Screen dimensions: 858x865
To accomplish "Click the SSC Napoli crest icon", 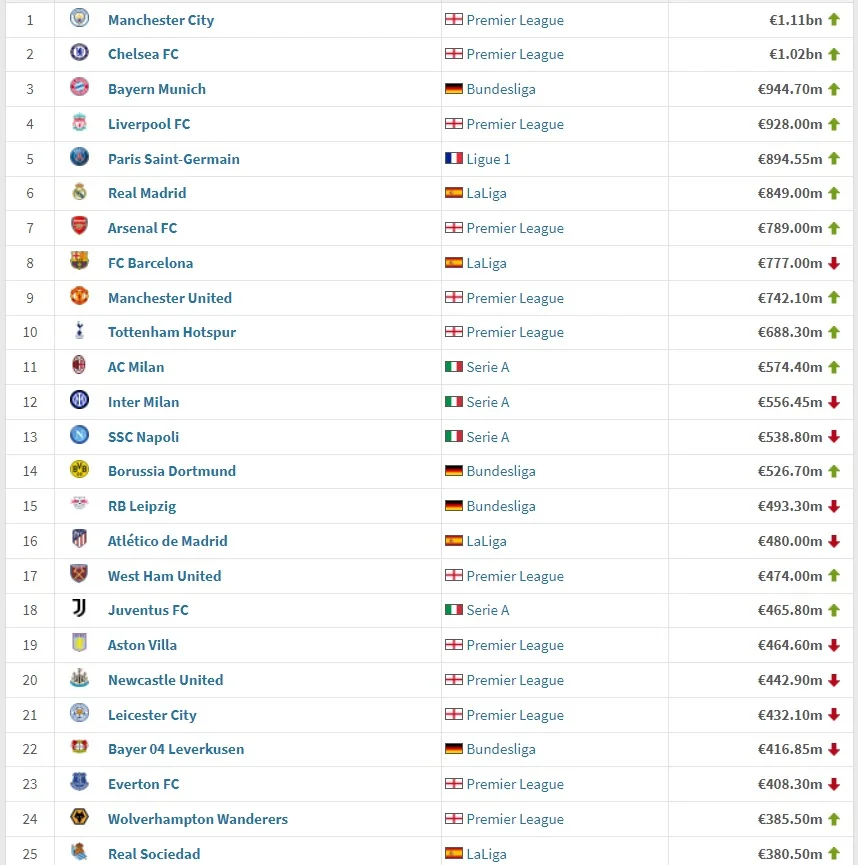I will [79, 436].
